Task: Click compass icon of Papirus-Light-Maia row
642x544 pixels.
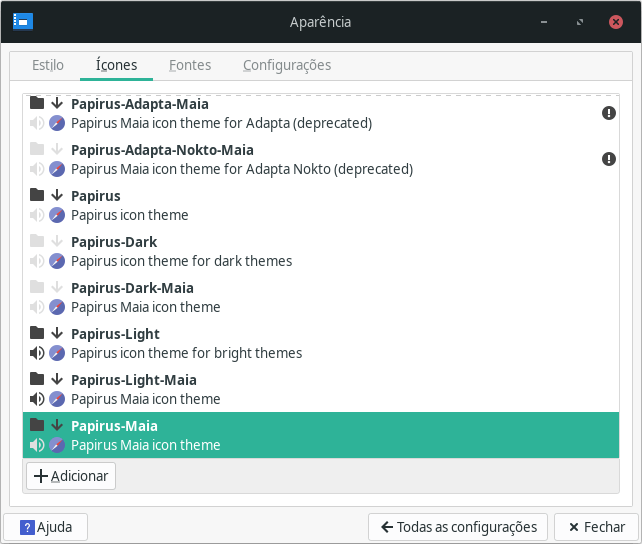Action: click(57, 399)
